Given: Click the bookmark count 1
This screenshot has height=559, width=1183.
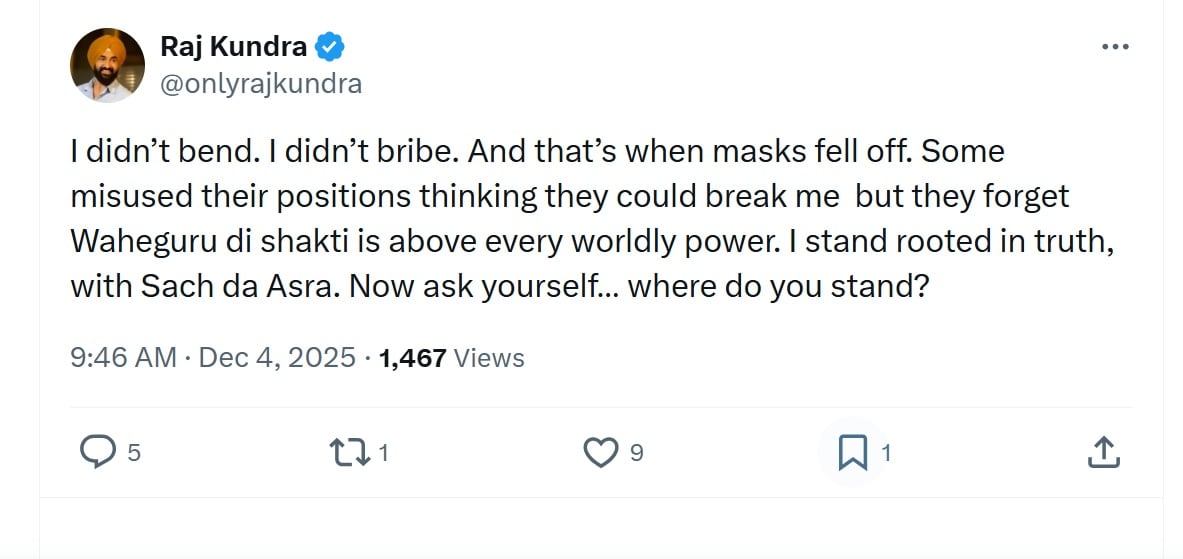Looking at the screenshot, I should pyautogui.click(x=886, y=453).
